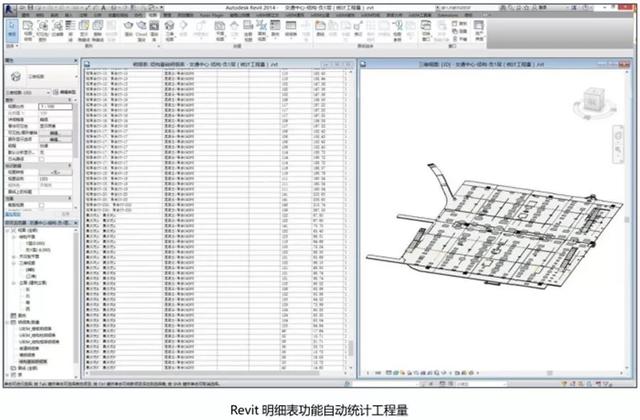Toggle Thin Lines display in ribbon

[70, 31]
